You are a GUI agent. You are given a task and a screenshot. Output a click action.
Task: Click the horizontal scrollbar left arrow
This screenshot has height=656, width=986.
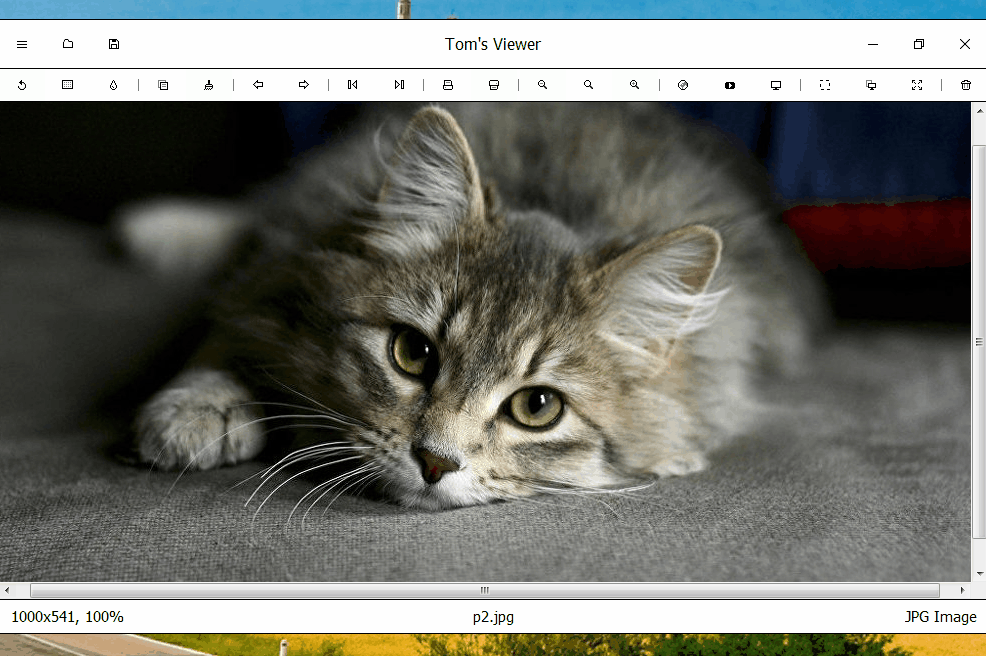[x=7, y=590]
